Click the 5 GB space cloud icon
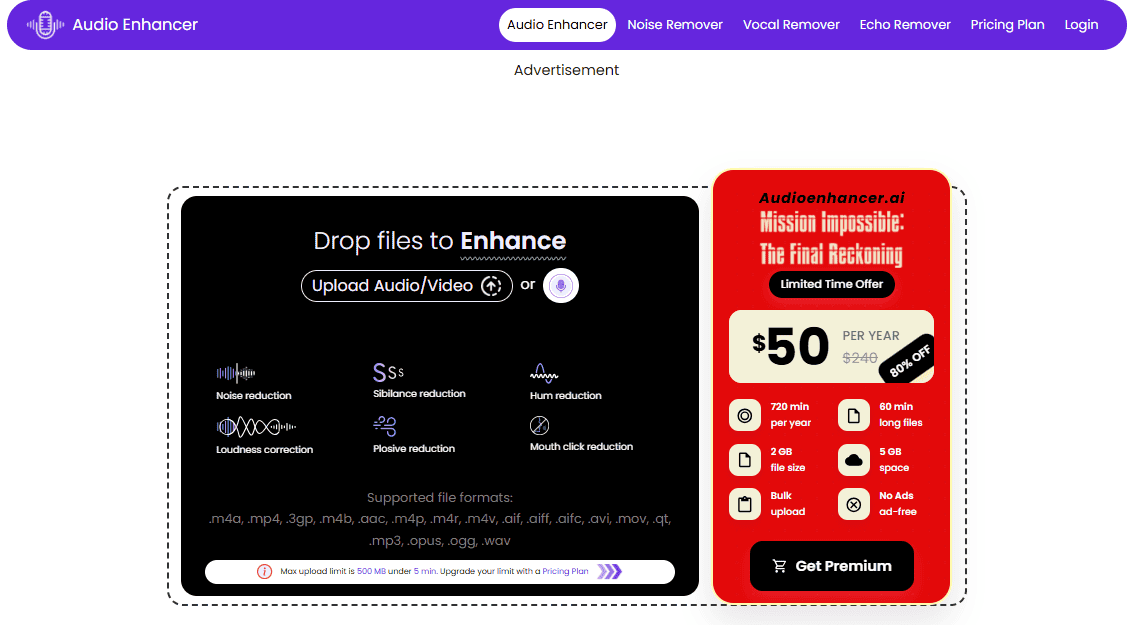Viewport: 1137px width, 625px height. point(853,460)
